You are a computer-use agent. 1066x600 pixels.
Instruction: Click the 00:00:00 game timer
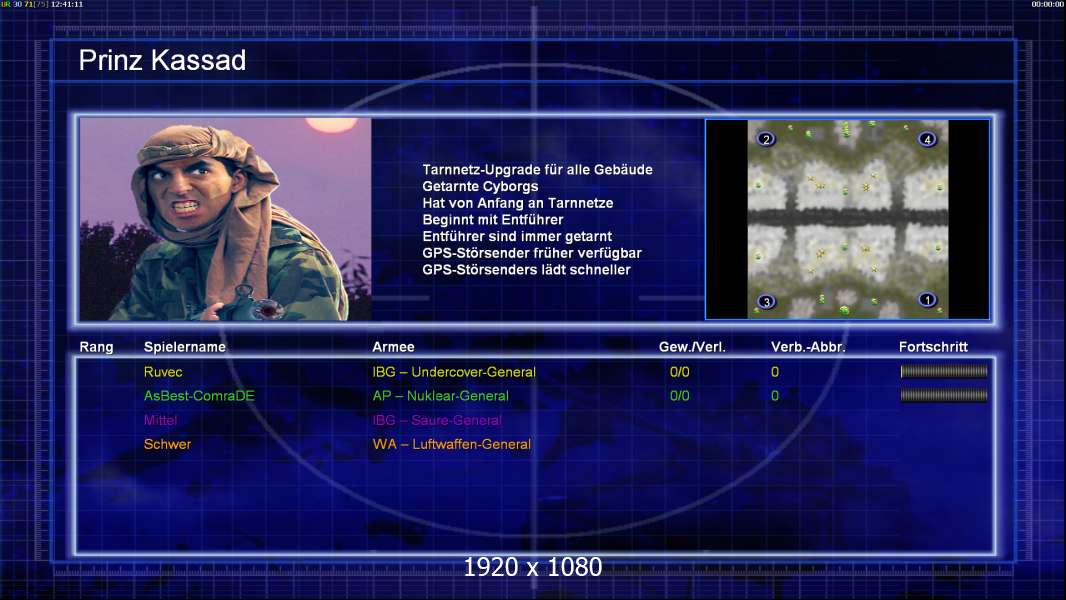(1048, 4)
